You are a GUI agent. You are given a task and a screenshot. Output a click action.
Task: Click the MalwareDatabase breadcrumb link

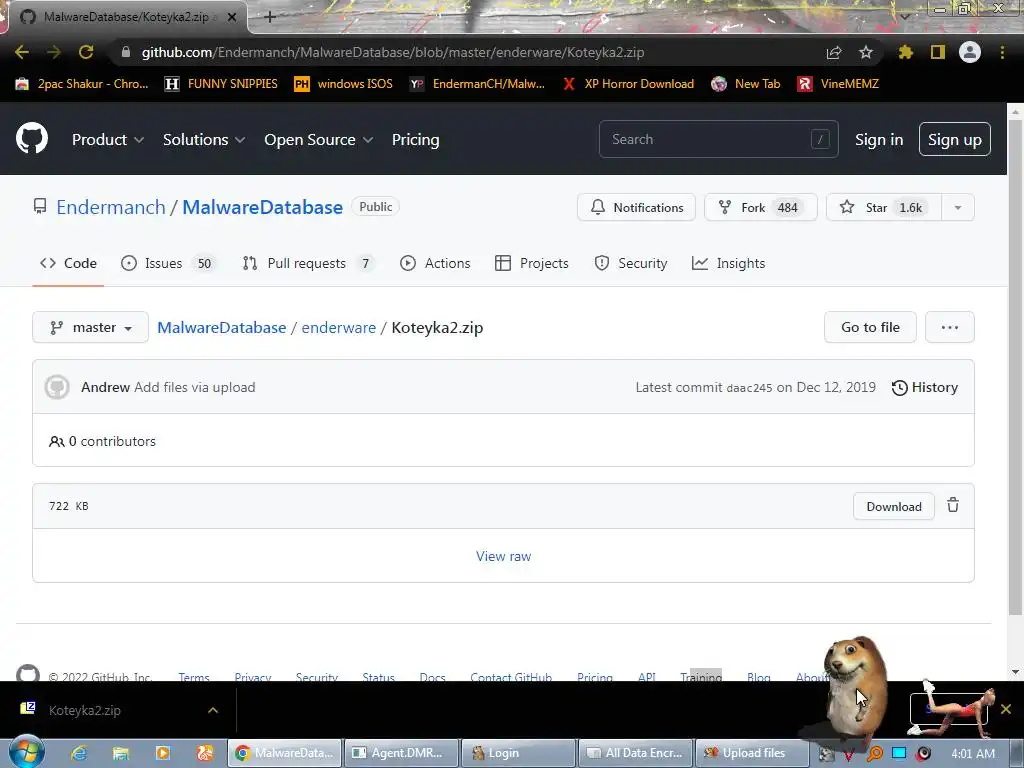221,328
